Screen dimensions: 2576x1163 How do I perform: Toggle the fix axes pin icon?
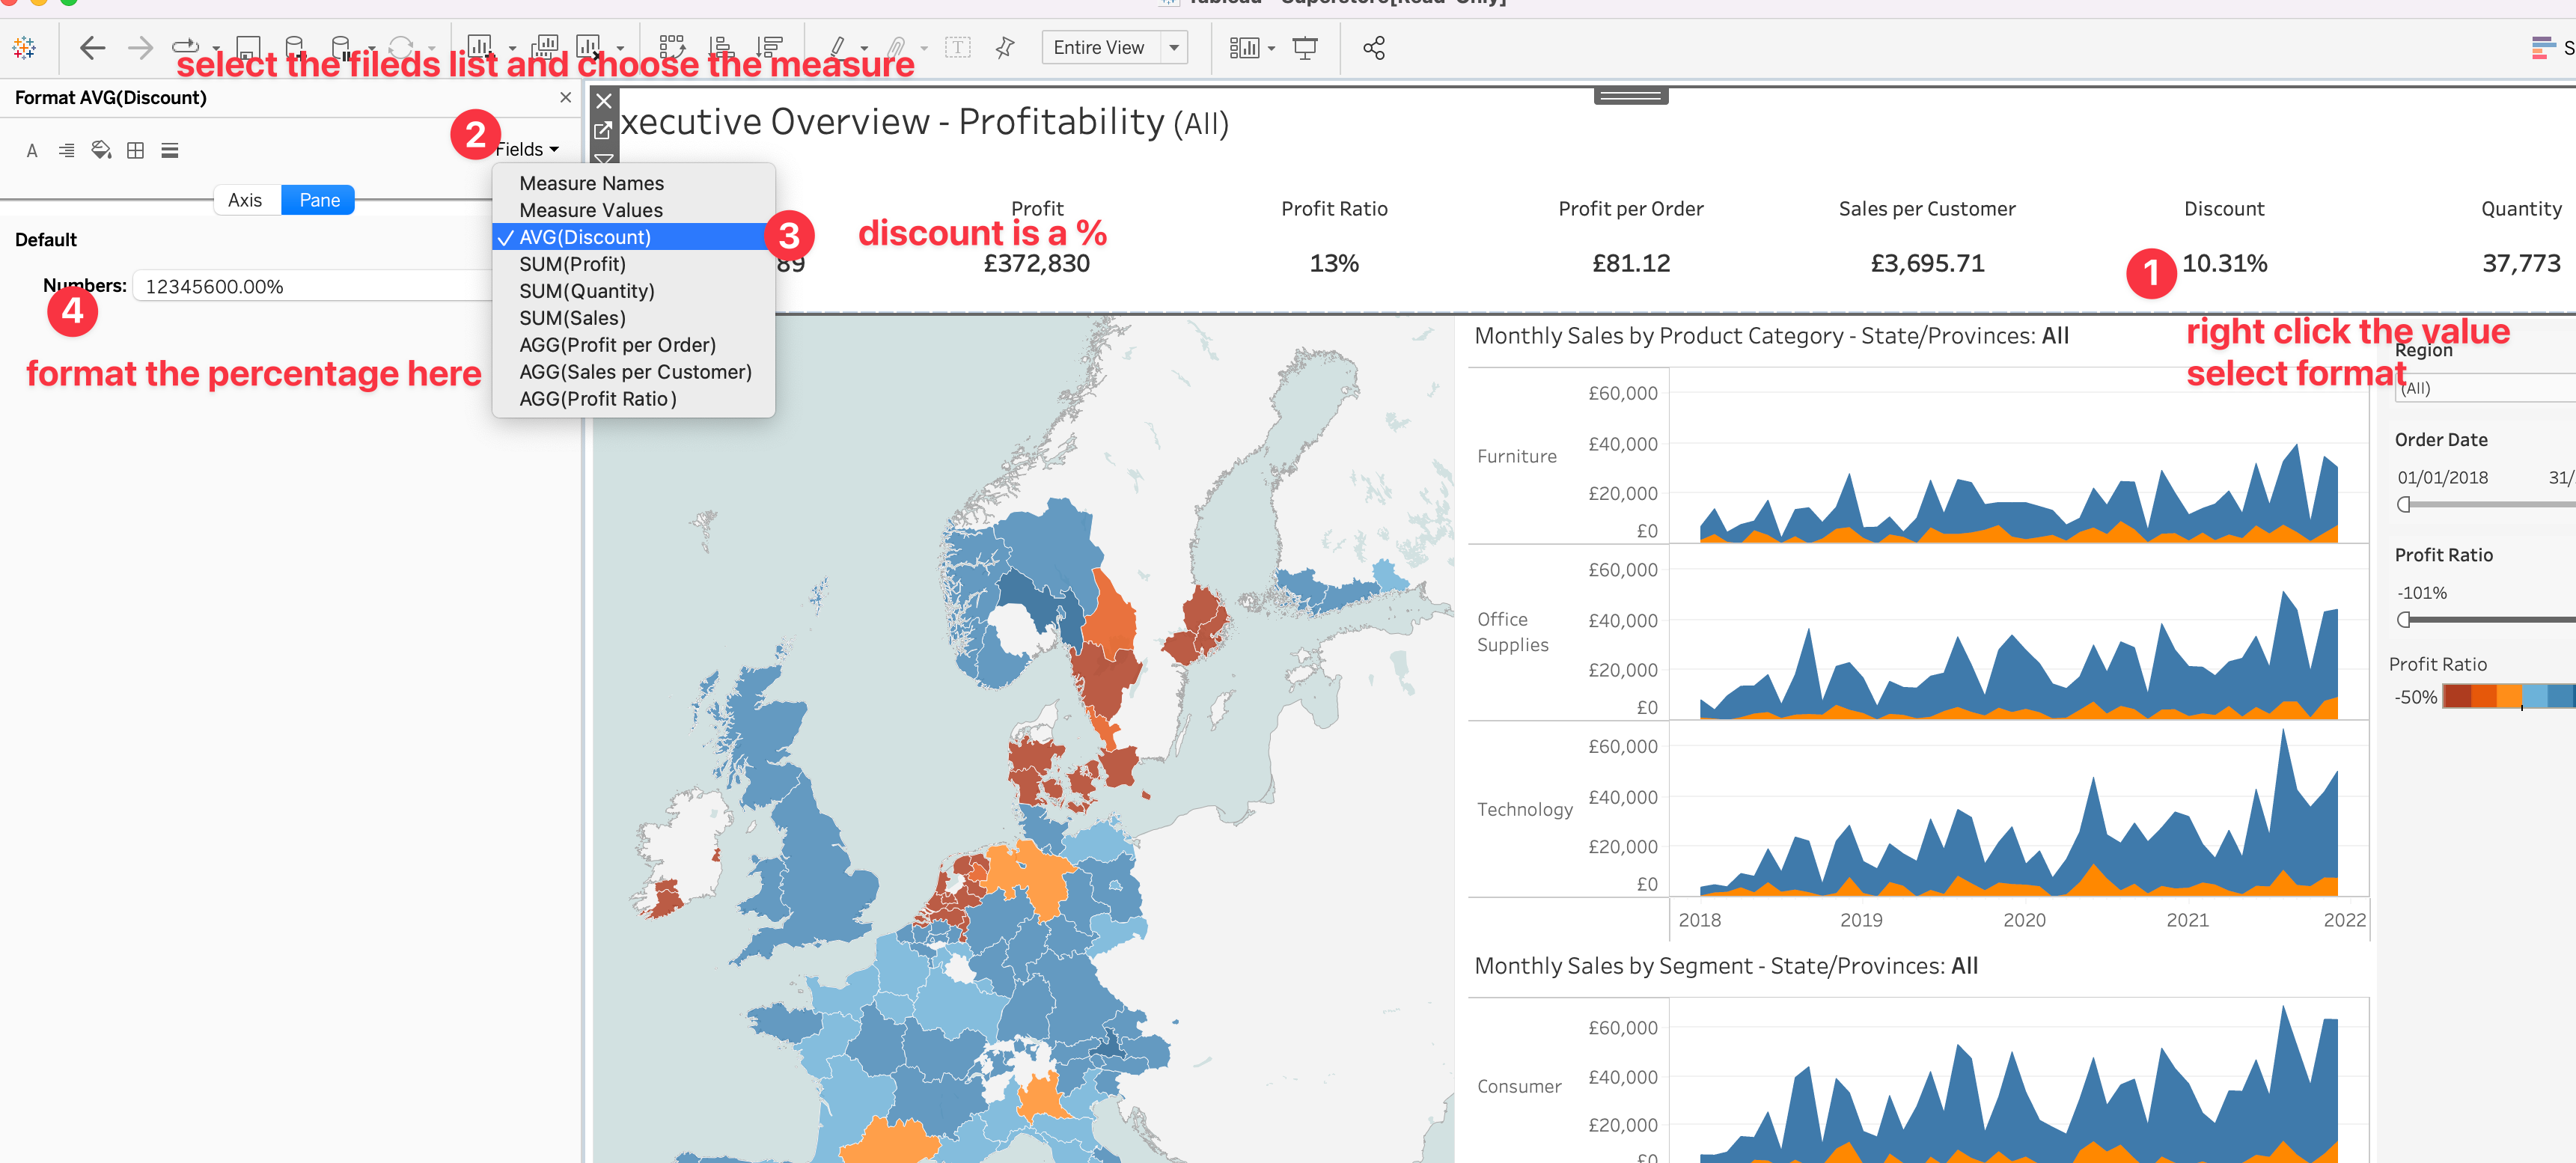coord(1006,47)
